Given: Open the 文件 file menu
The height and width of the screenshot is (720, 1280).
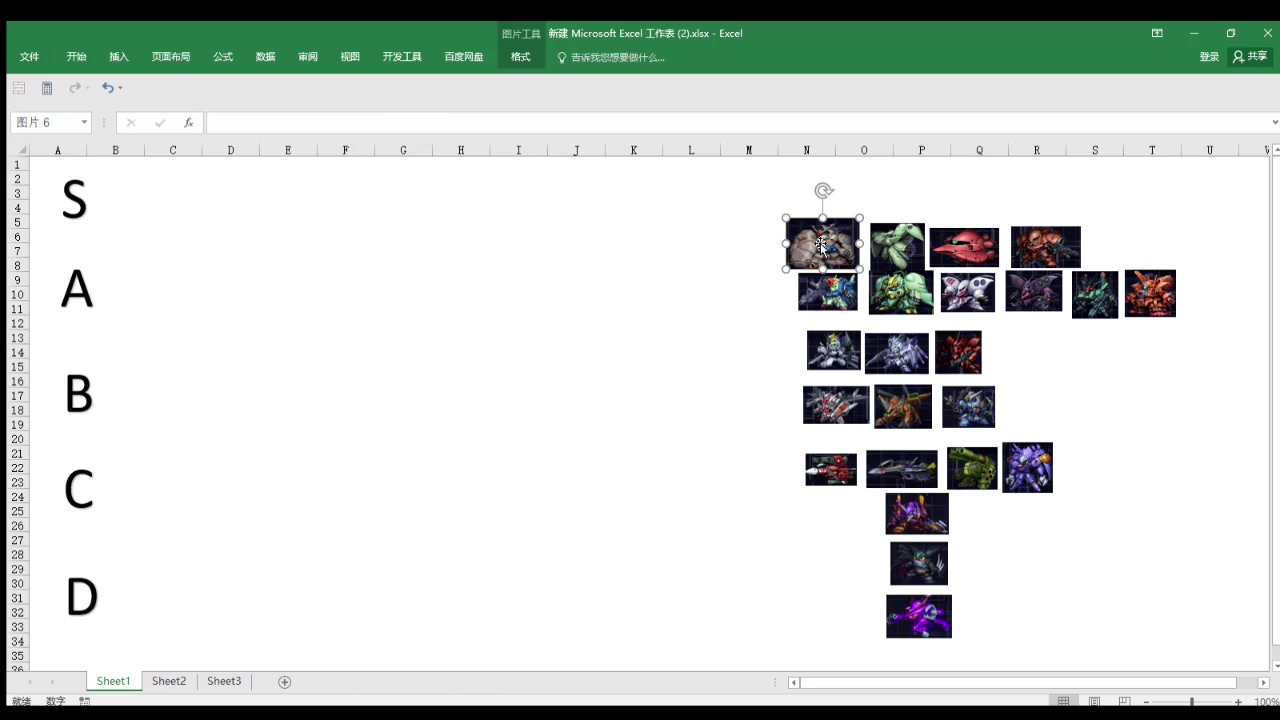Looking at the screenshot, I should (29, 57).
